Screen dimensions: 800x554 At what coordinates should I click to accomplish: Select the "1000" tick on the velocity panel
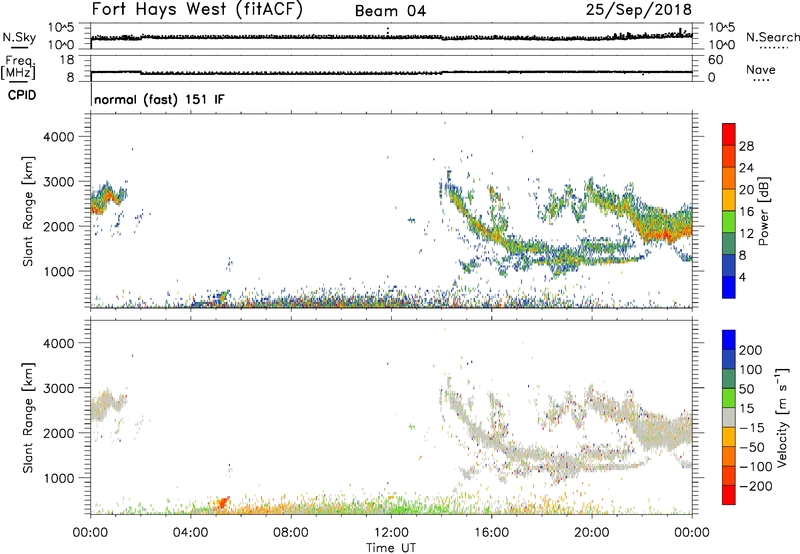pyautogui.click(x=58, y=478)
